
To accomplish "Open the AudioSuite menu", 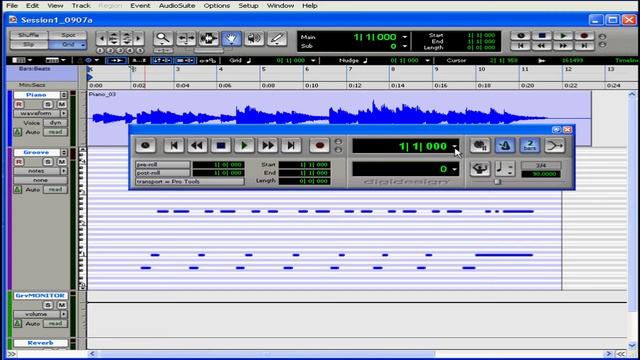I will click(x=177, y=6).
